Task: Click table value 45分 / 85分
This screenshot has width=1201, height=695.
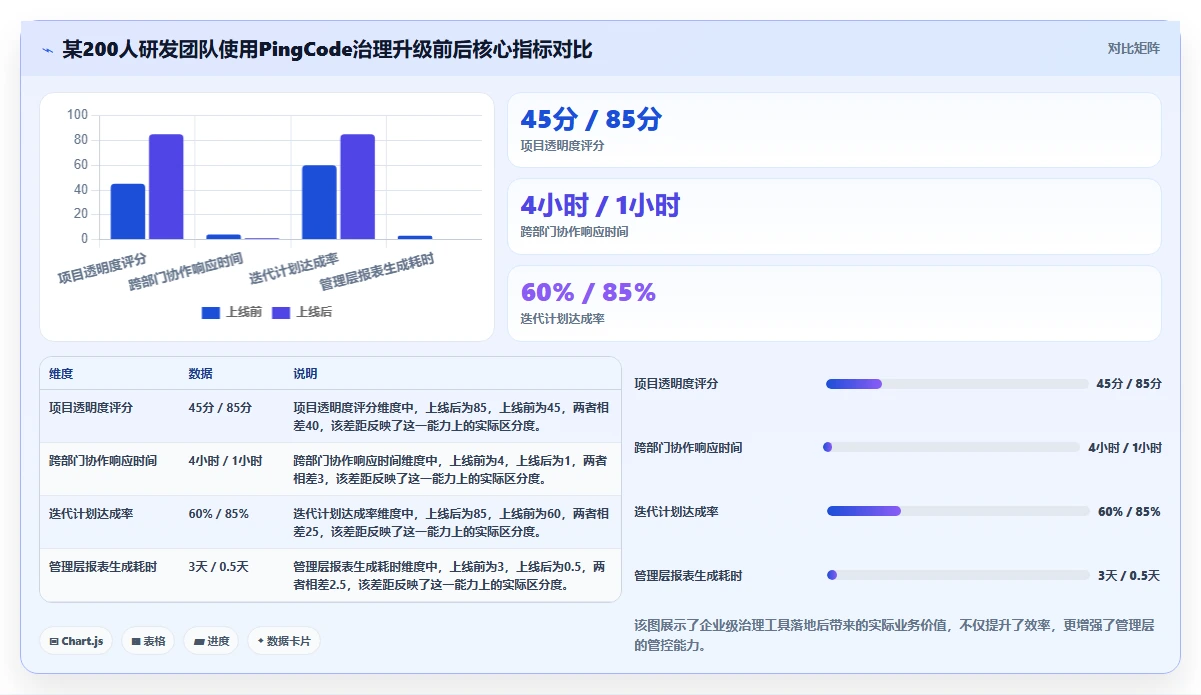Action: 220,408
